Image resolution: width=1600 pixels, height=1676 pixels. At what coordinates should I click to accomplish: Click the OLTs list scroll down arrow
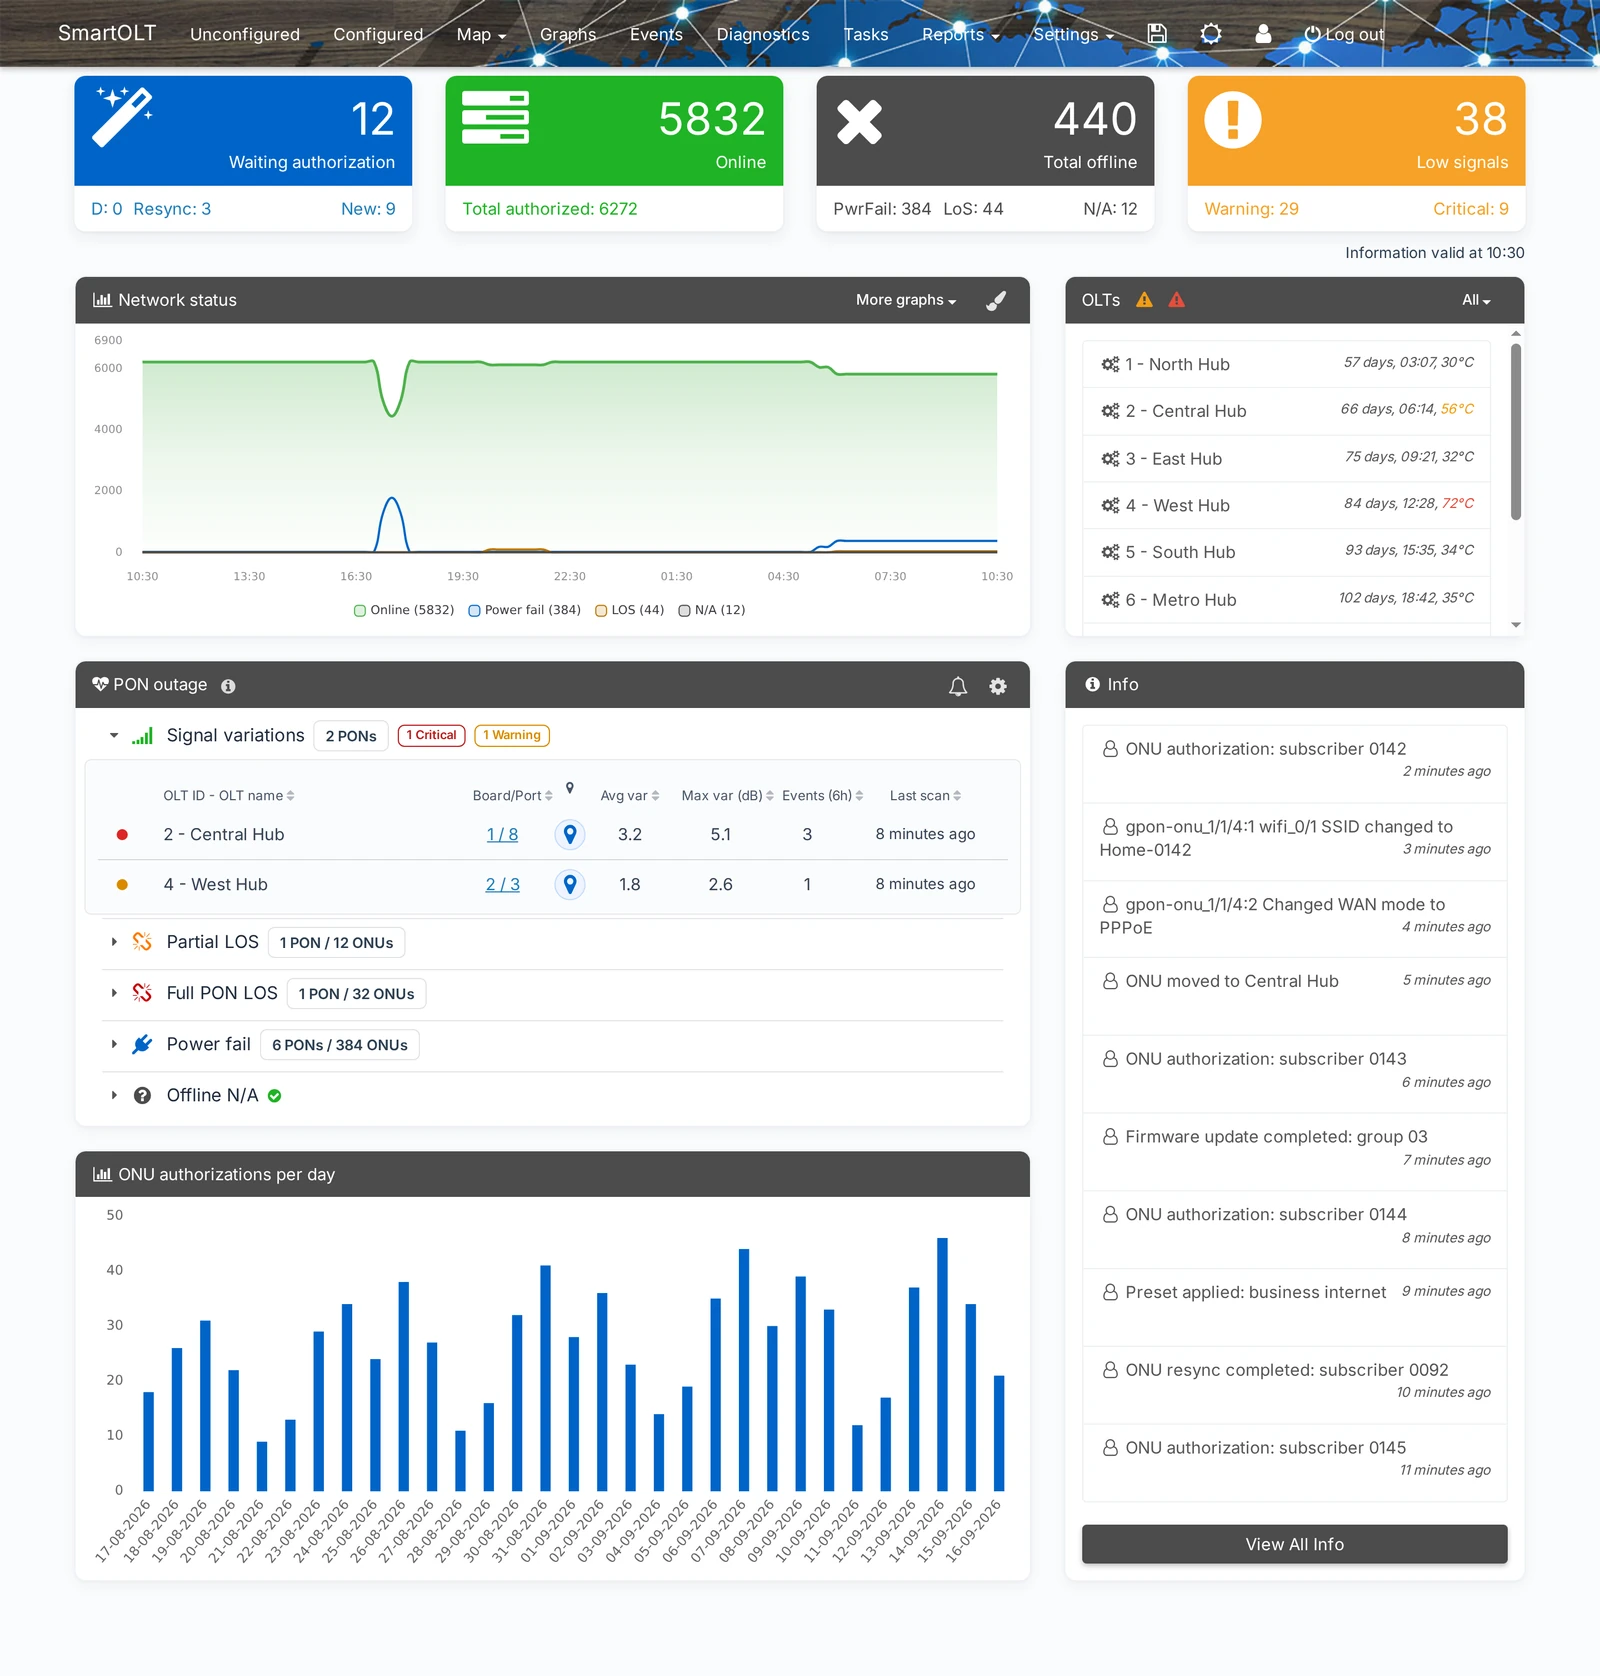coord(1516,625)
